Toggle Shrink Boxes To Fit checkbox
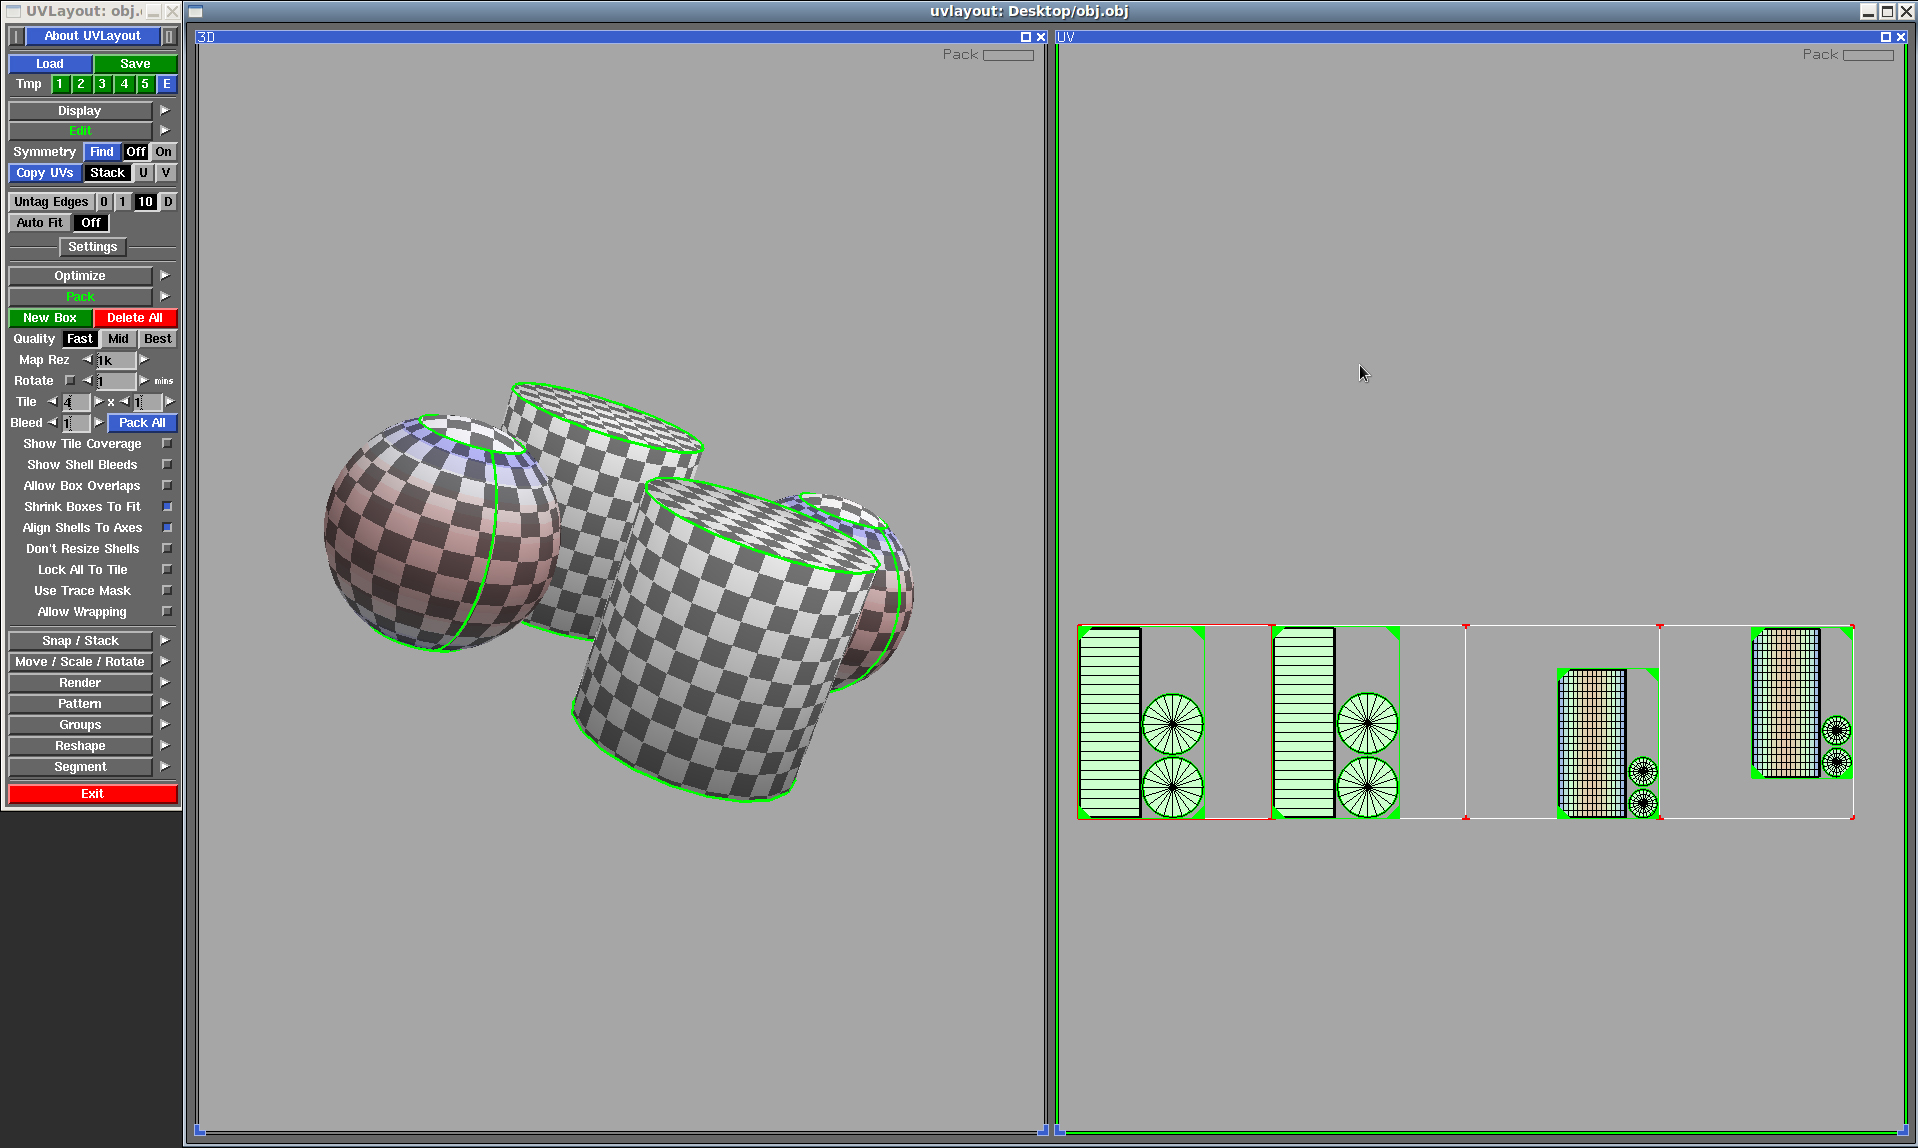 pyautogui.click(x=167, y=507)
